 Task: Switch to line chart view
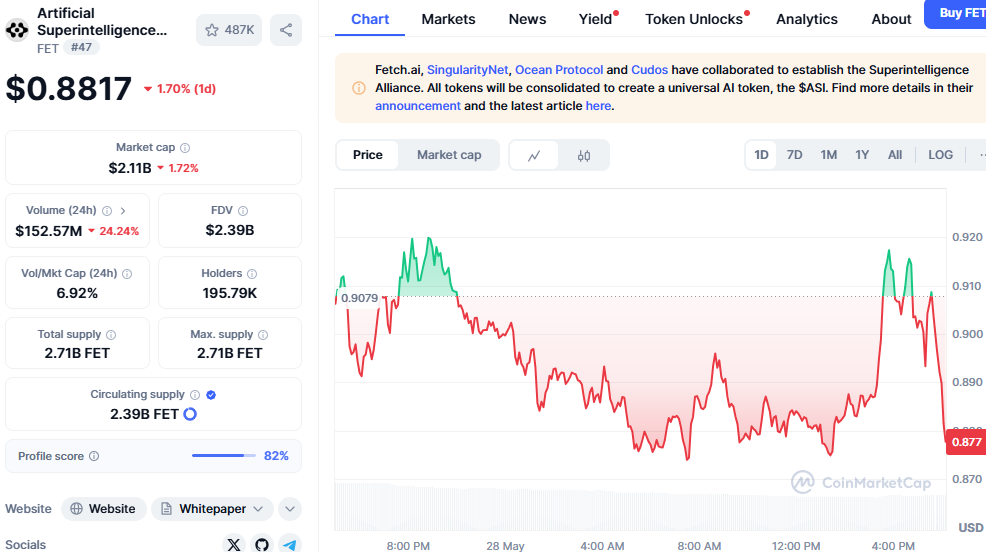pos(534,155)
